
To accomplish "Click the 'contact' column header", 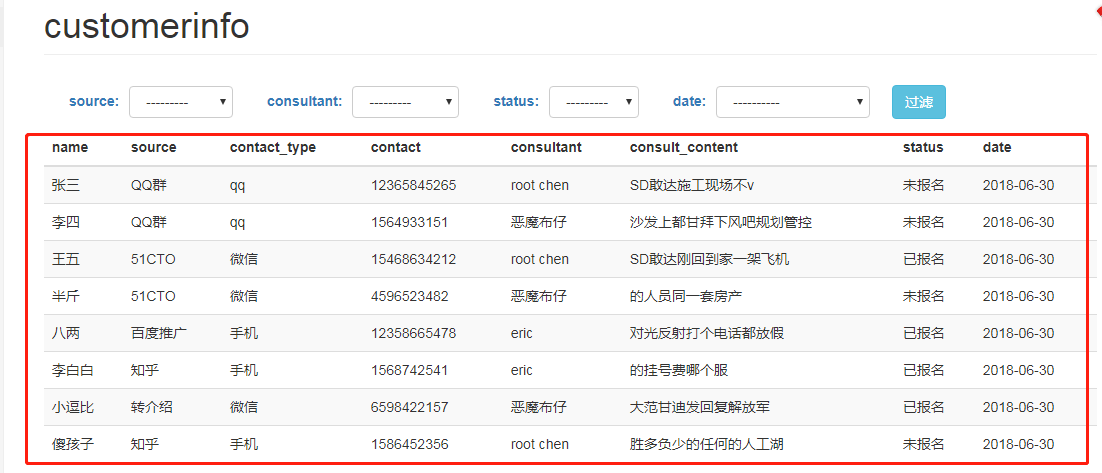I will (x=396, y=148).
